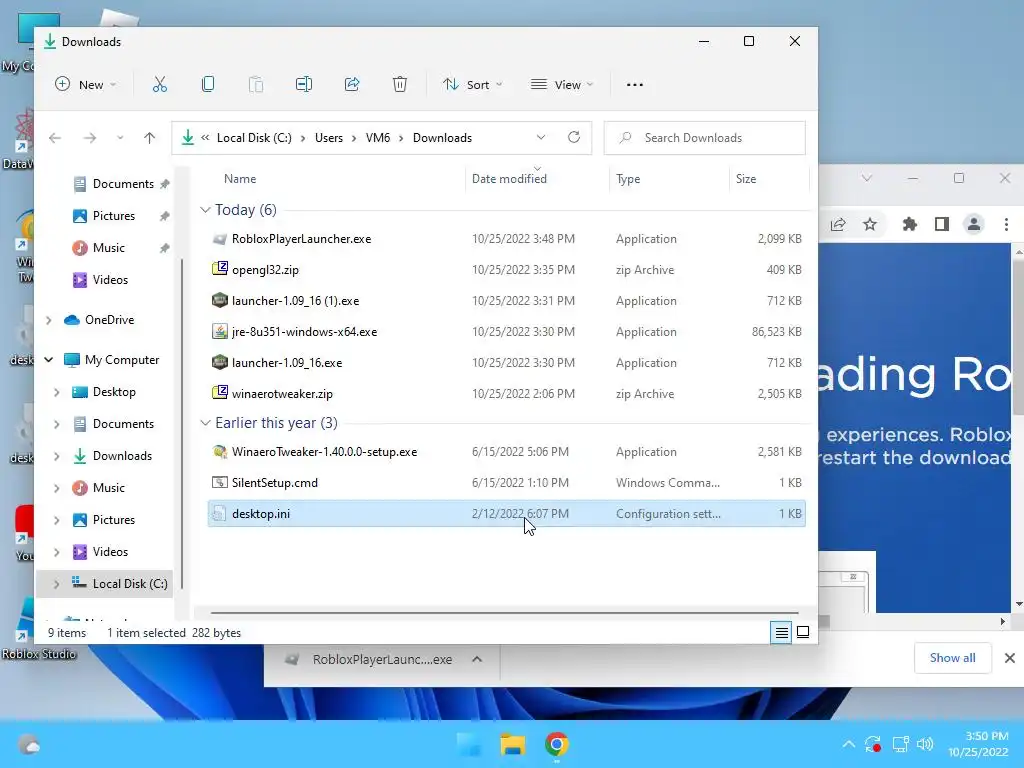Select the RobloxPlayerLauncher.exe file icon

[220, 239]
